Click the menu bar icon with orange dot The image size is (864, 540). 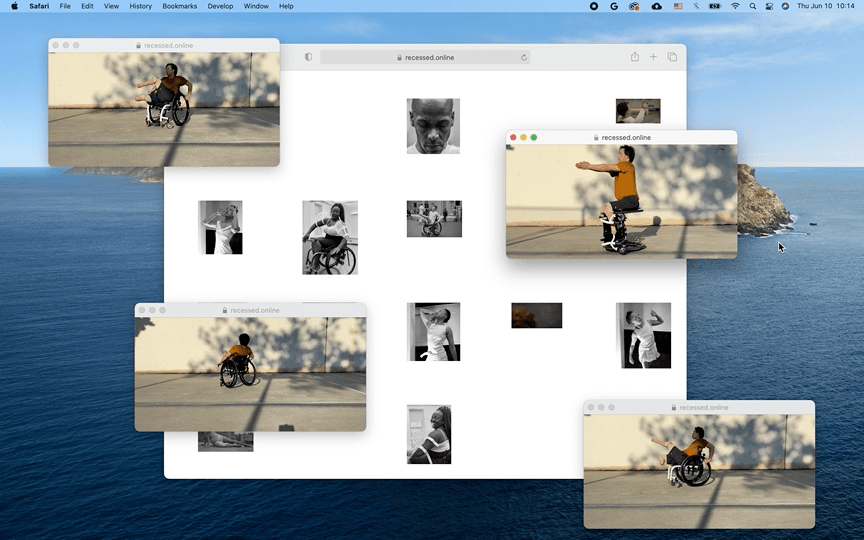click(634, 6)
